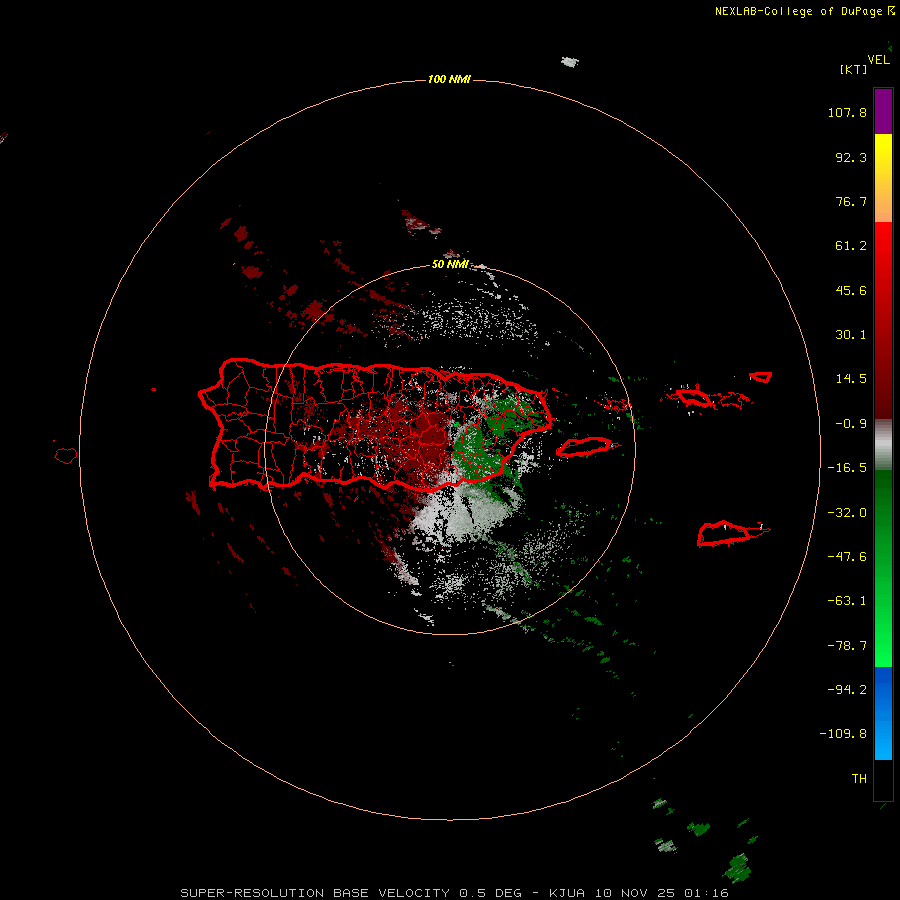Click the 61.2 velocity scale value

pos(851,246)
